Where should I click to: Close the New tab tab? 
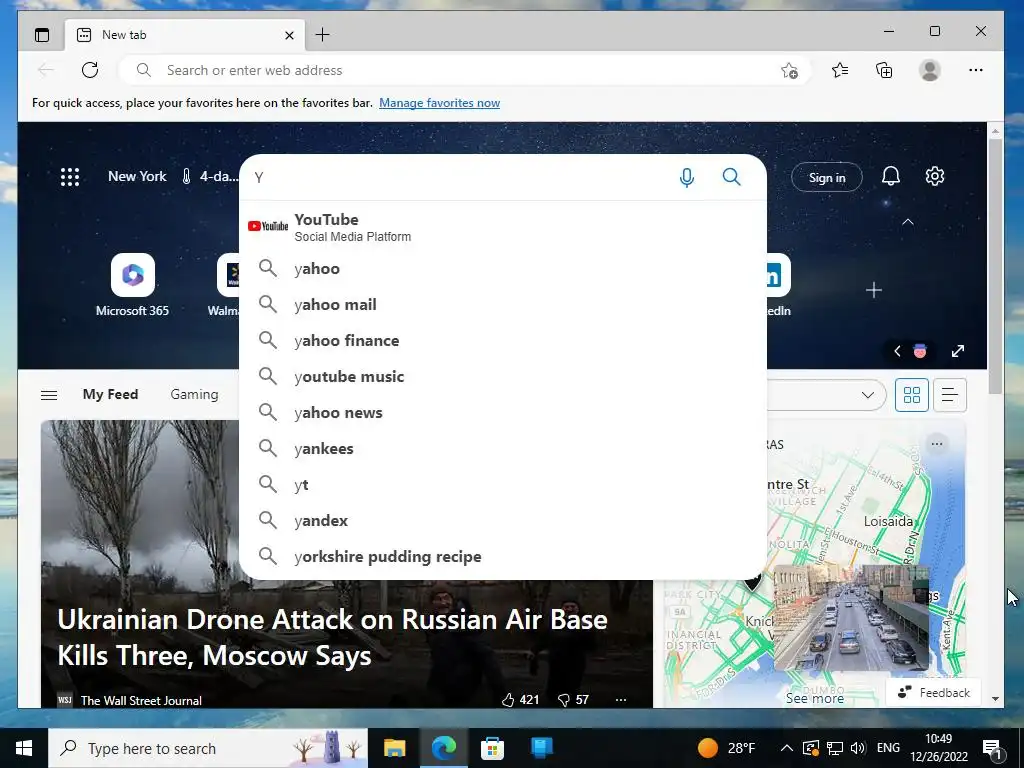(289, 35)
